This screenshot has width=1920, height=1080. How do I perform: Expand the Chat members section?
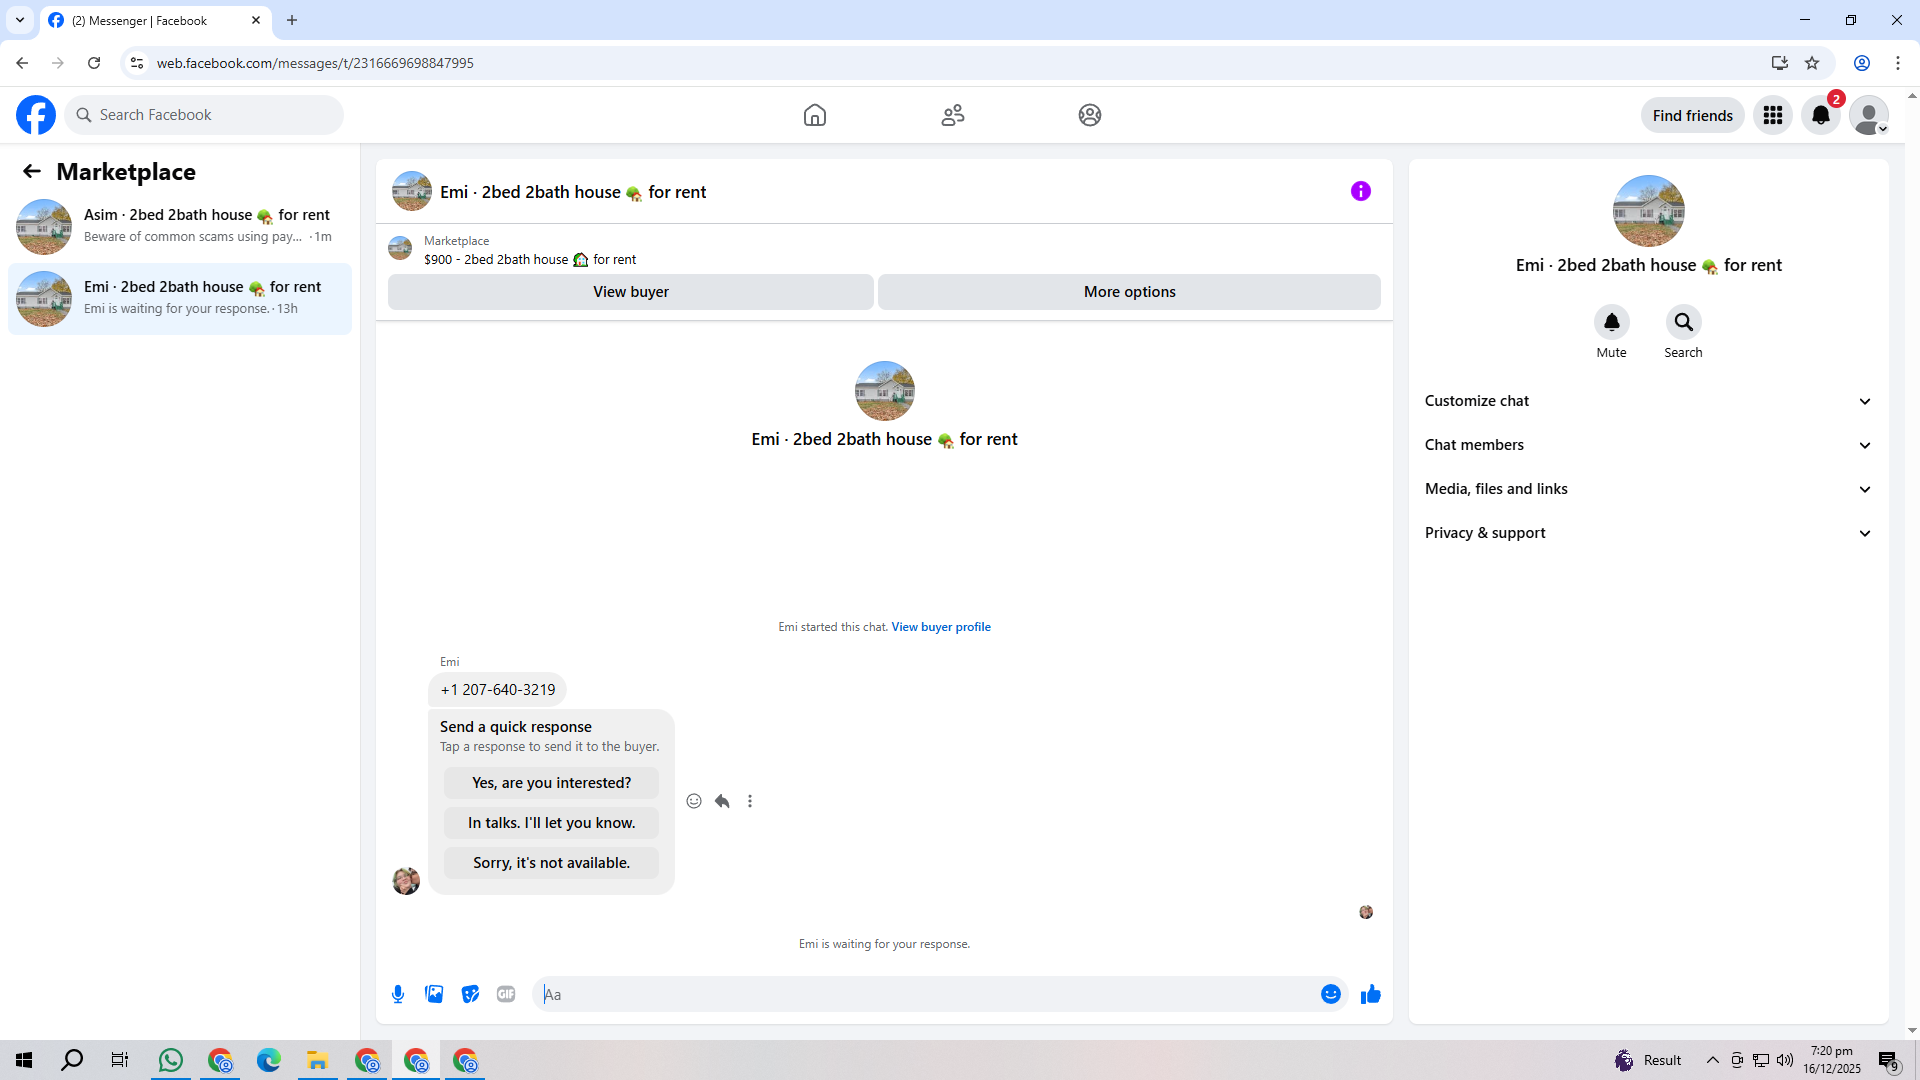pos(1648,445)
